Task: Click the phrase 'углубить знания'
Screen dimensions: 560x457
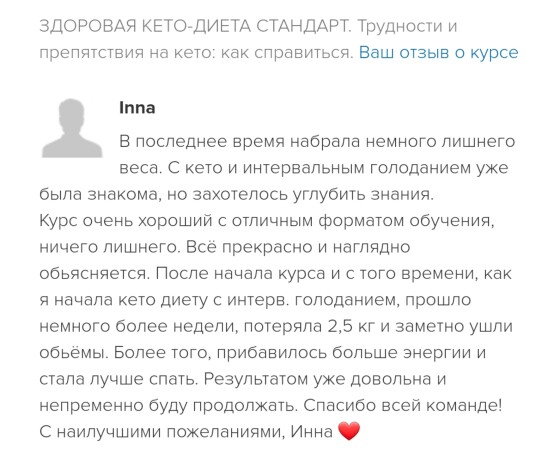Action: [x=363, y=194]
